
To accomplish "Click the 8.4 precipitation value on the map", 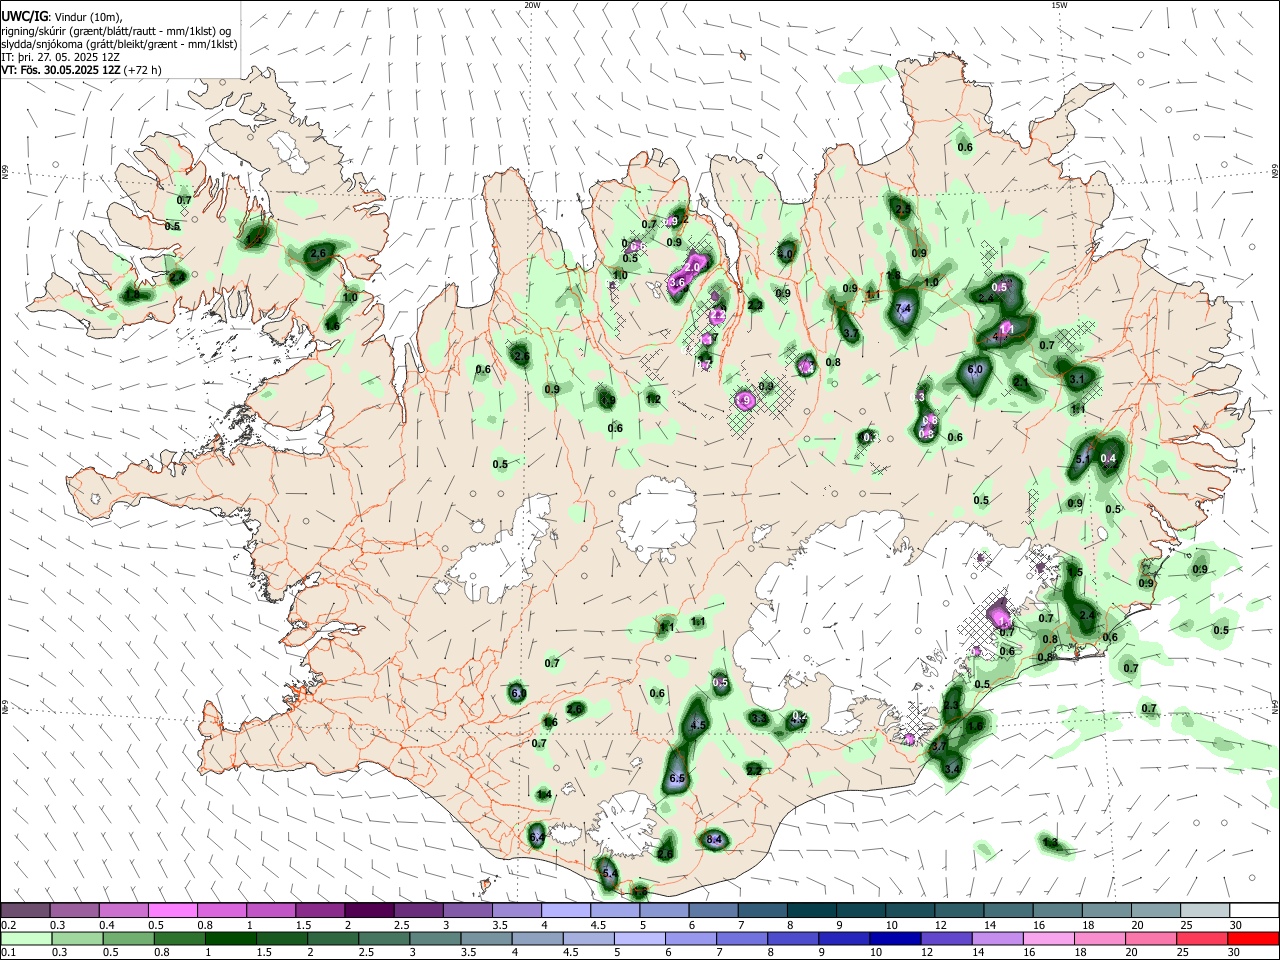I will tap(714, 840).
